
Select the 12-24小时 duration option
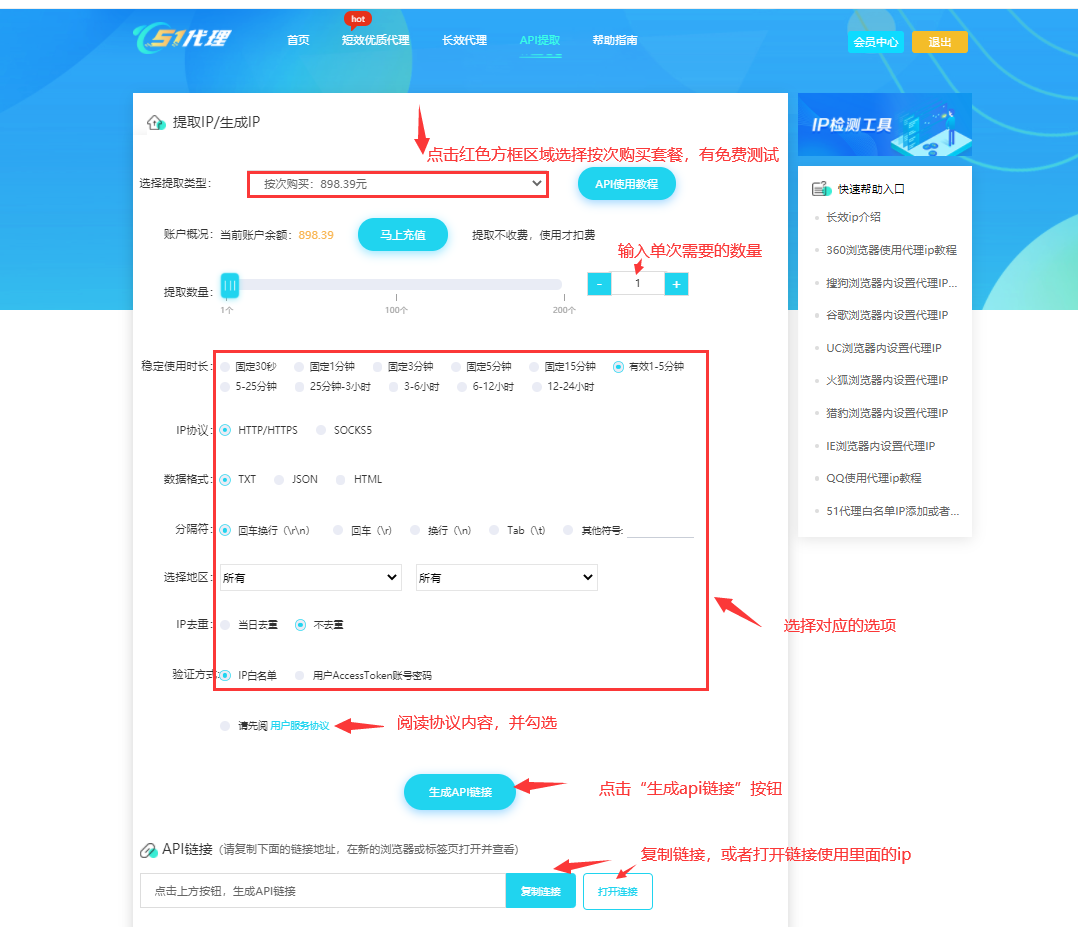(537, 387)
